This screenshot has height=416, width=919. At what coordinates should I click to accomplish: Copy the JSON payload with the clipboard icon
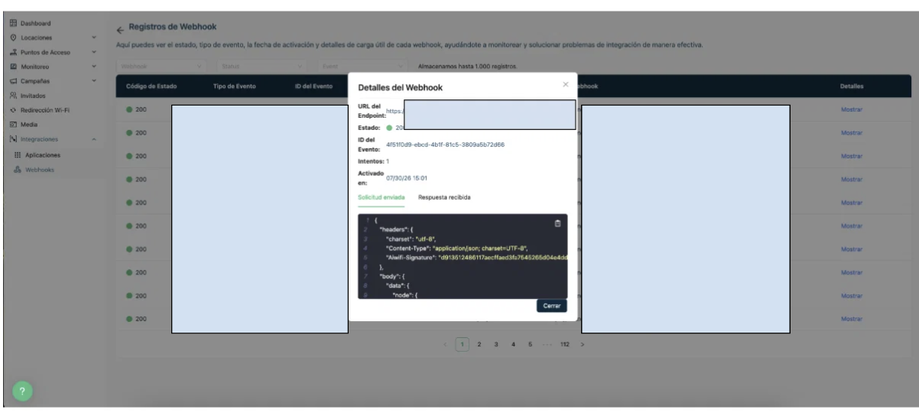pyautogui.click(x=557, y=223)
